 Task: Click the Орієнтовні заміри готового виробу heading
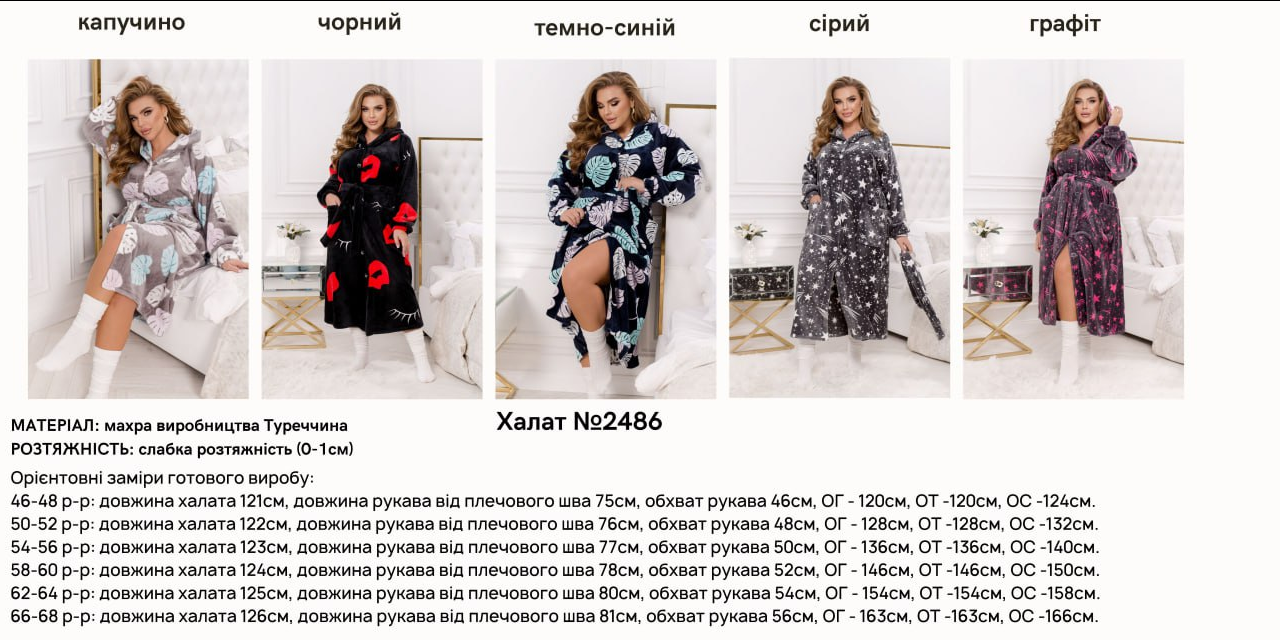click(162, 478)
